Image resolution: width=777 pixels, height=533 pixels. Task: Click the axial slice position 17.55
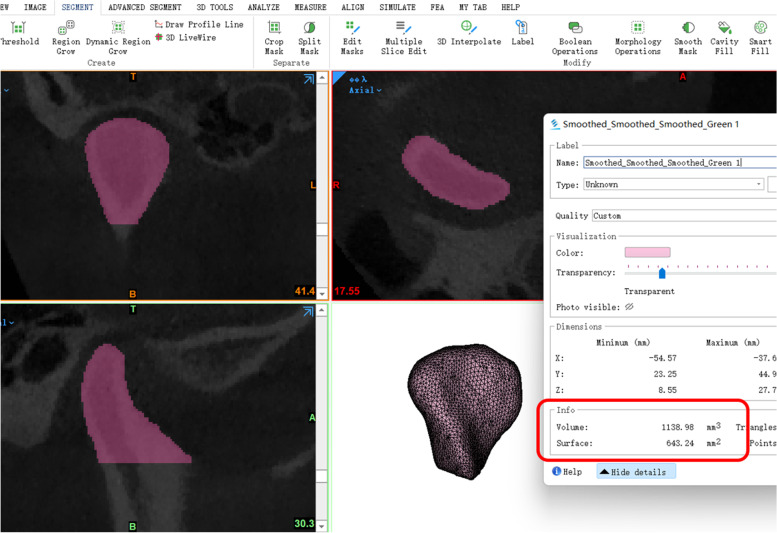pos(347,291)
